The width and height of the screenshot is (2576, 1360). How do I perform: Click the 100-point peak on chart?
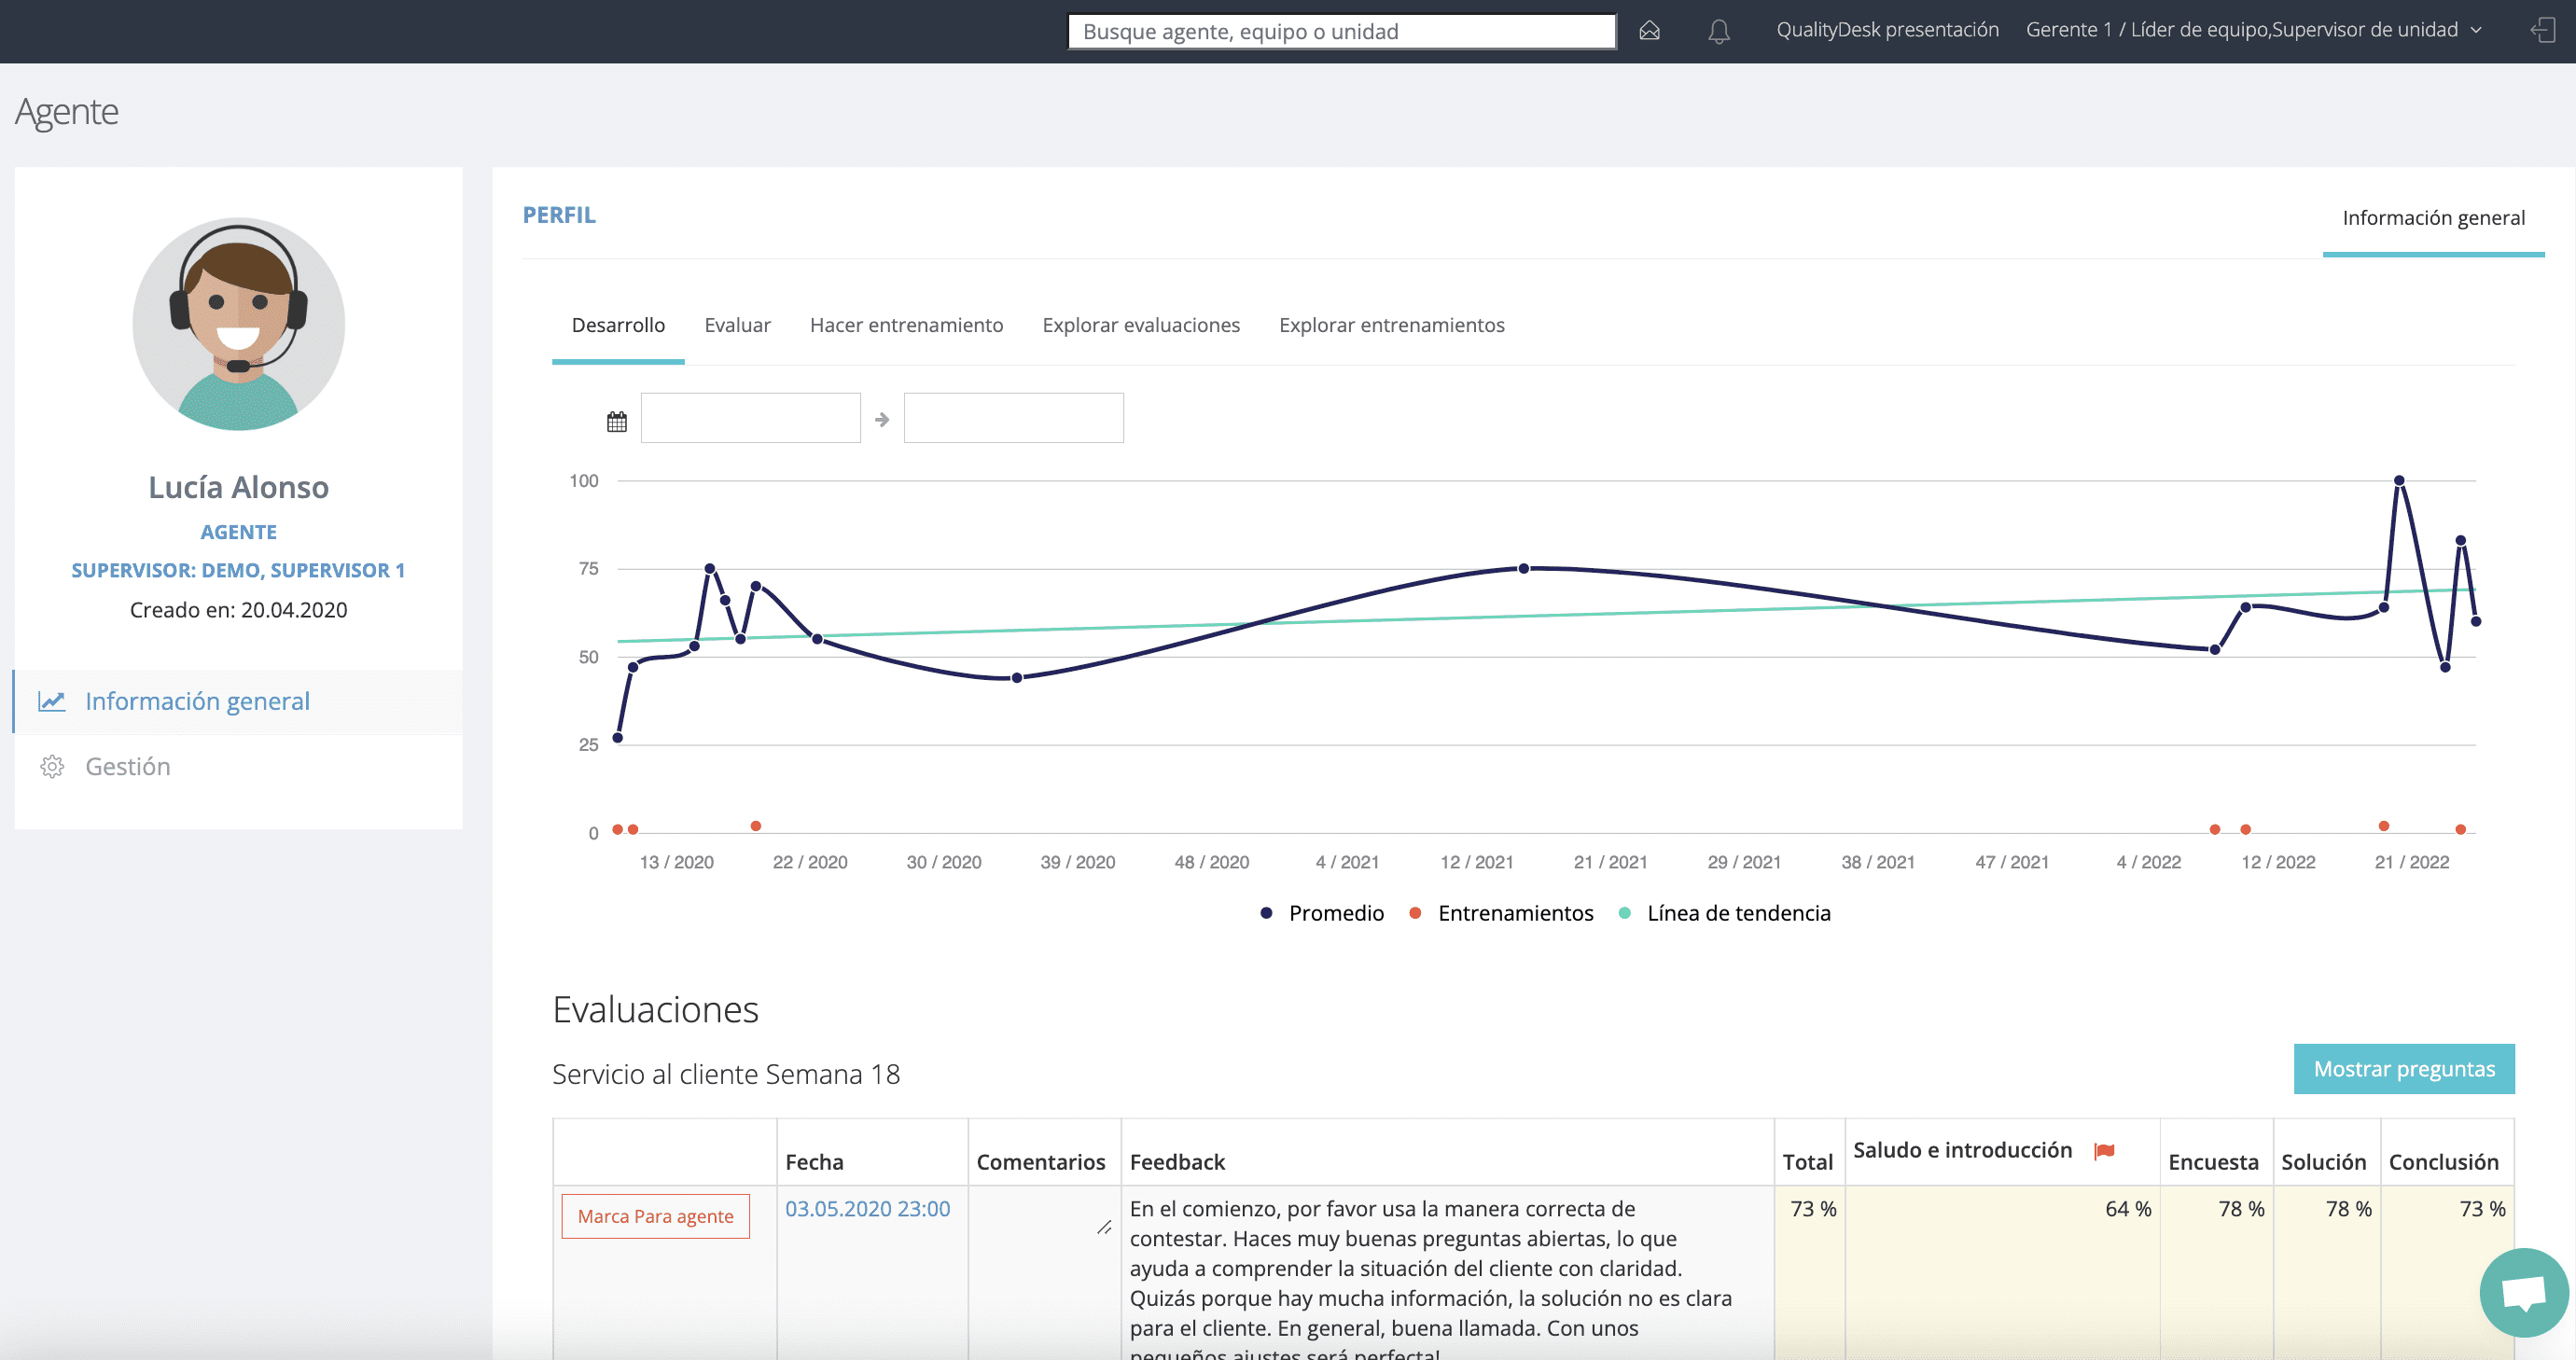tap(2398, 481)
